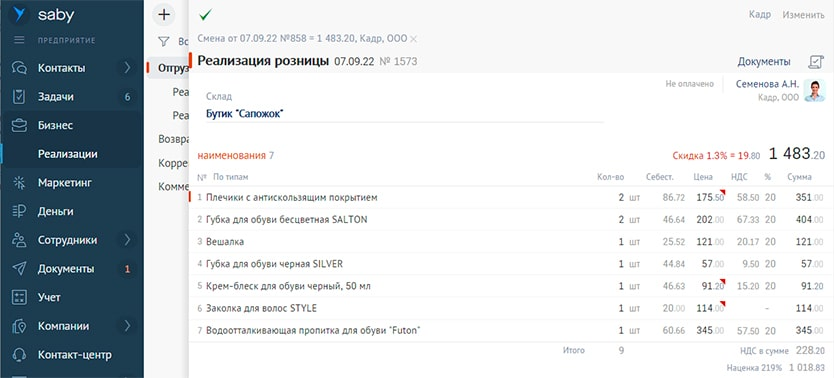This screenshot has width=834, height=378.
Task: Click the Изменить link at top right
Action: [x=803, y=15]
